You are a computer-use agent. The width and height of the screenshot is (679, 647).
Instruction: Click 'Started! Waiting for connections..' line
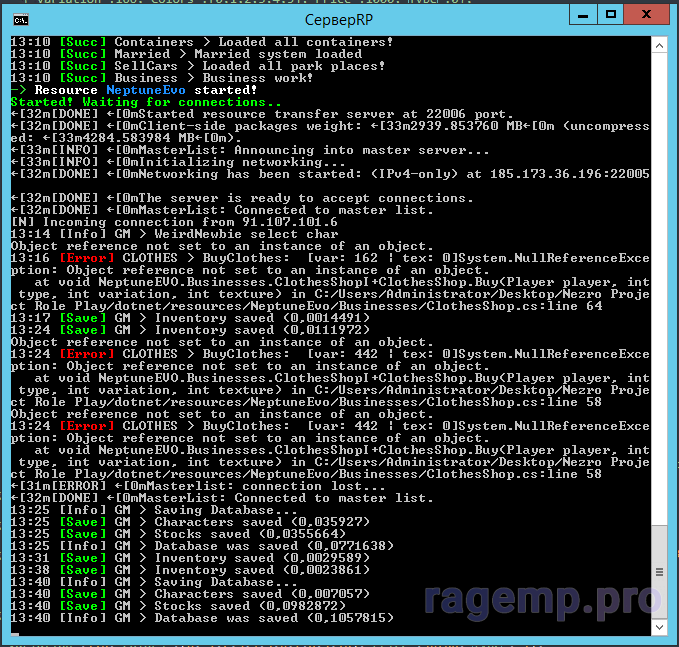coord(146,102)
